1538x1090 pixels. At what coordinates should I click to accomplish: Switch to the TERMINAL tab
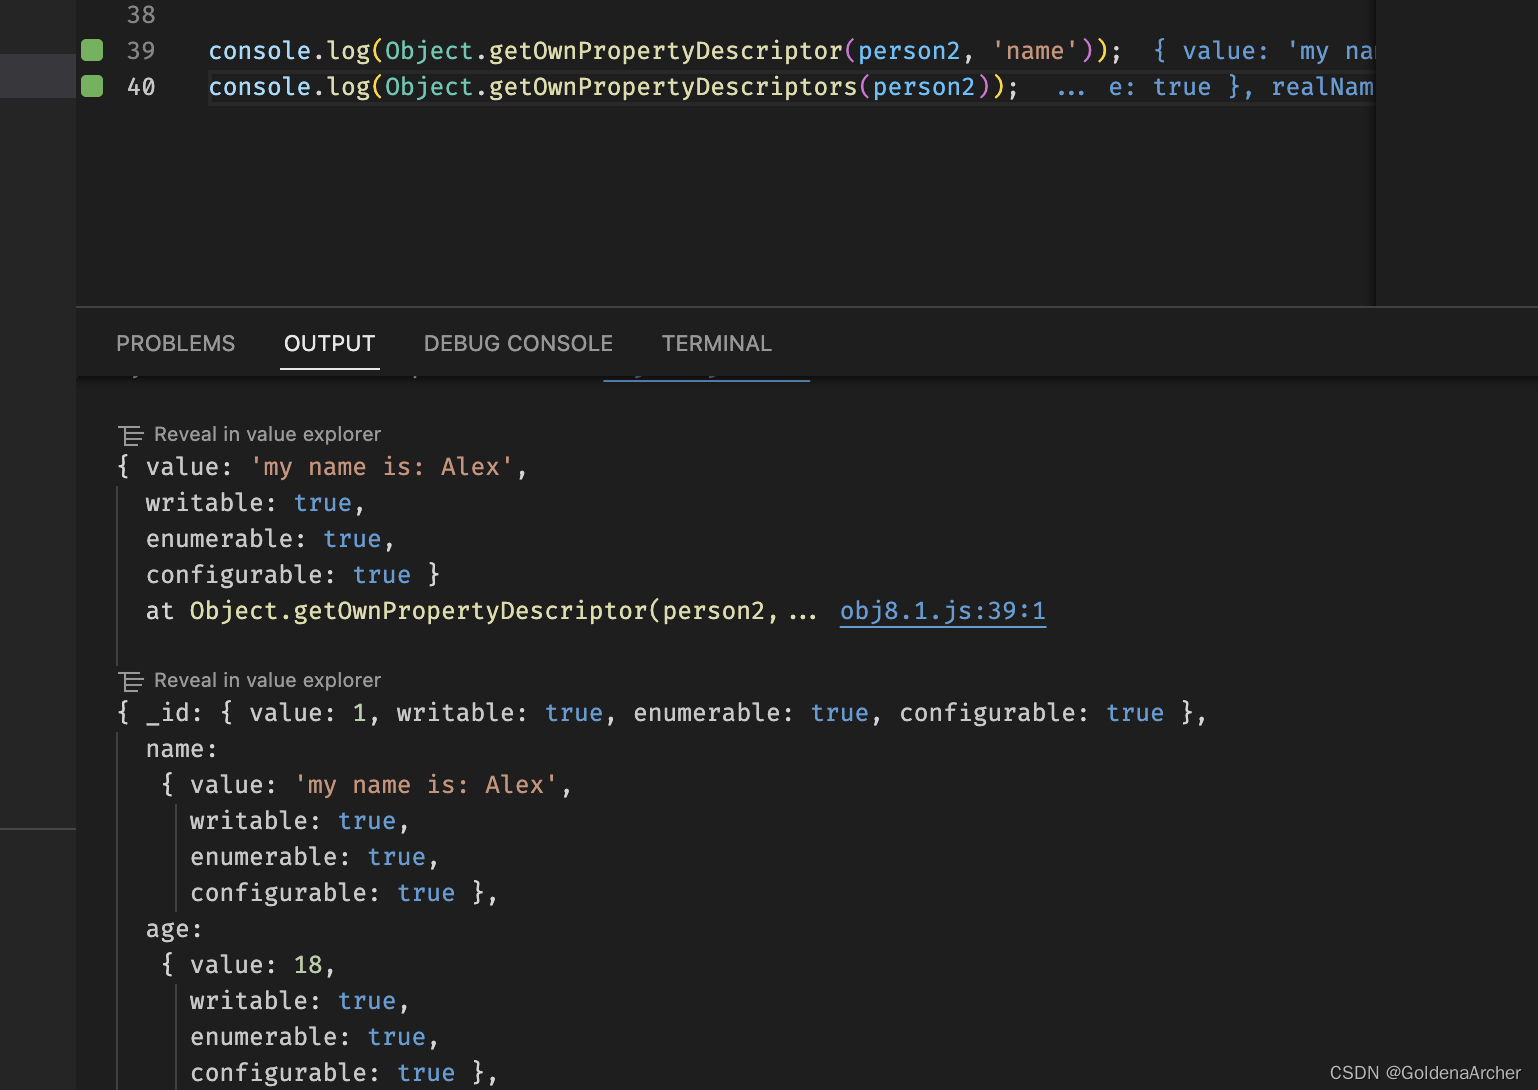pyautogui.click(x=717, y=343)
